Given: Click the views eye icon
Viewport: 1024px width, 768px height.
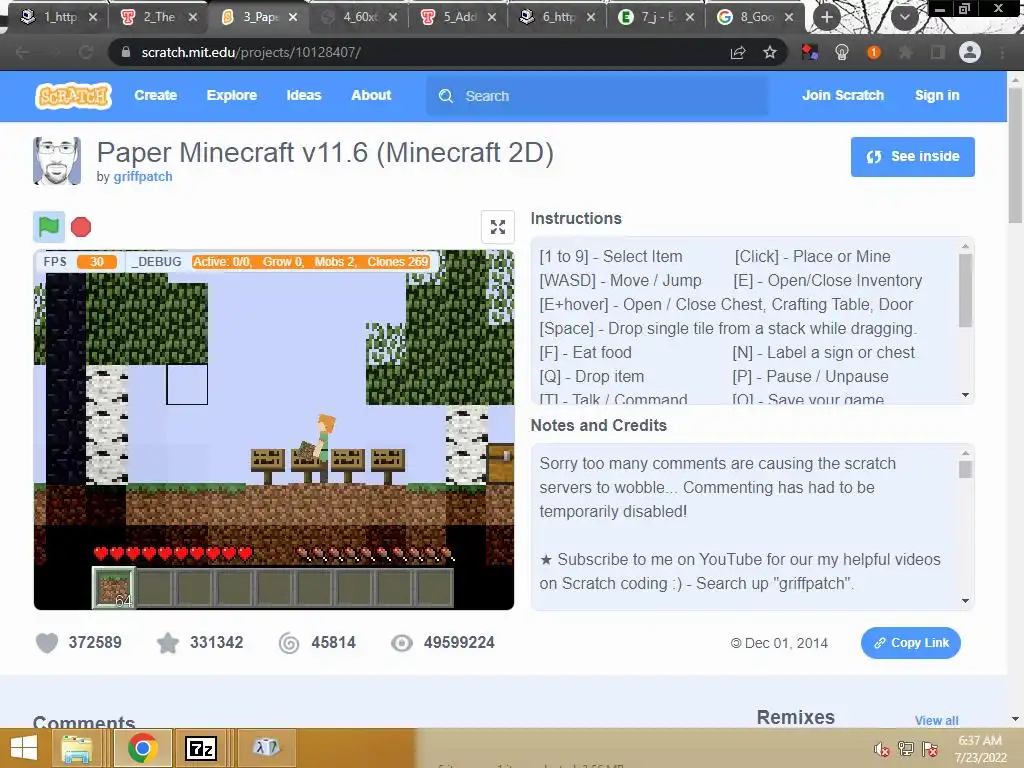Looking at the screenshot, I should (x=402, y=643).
